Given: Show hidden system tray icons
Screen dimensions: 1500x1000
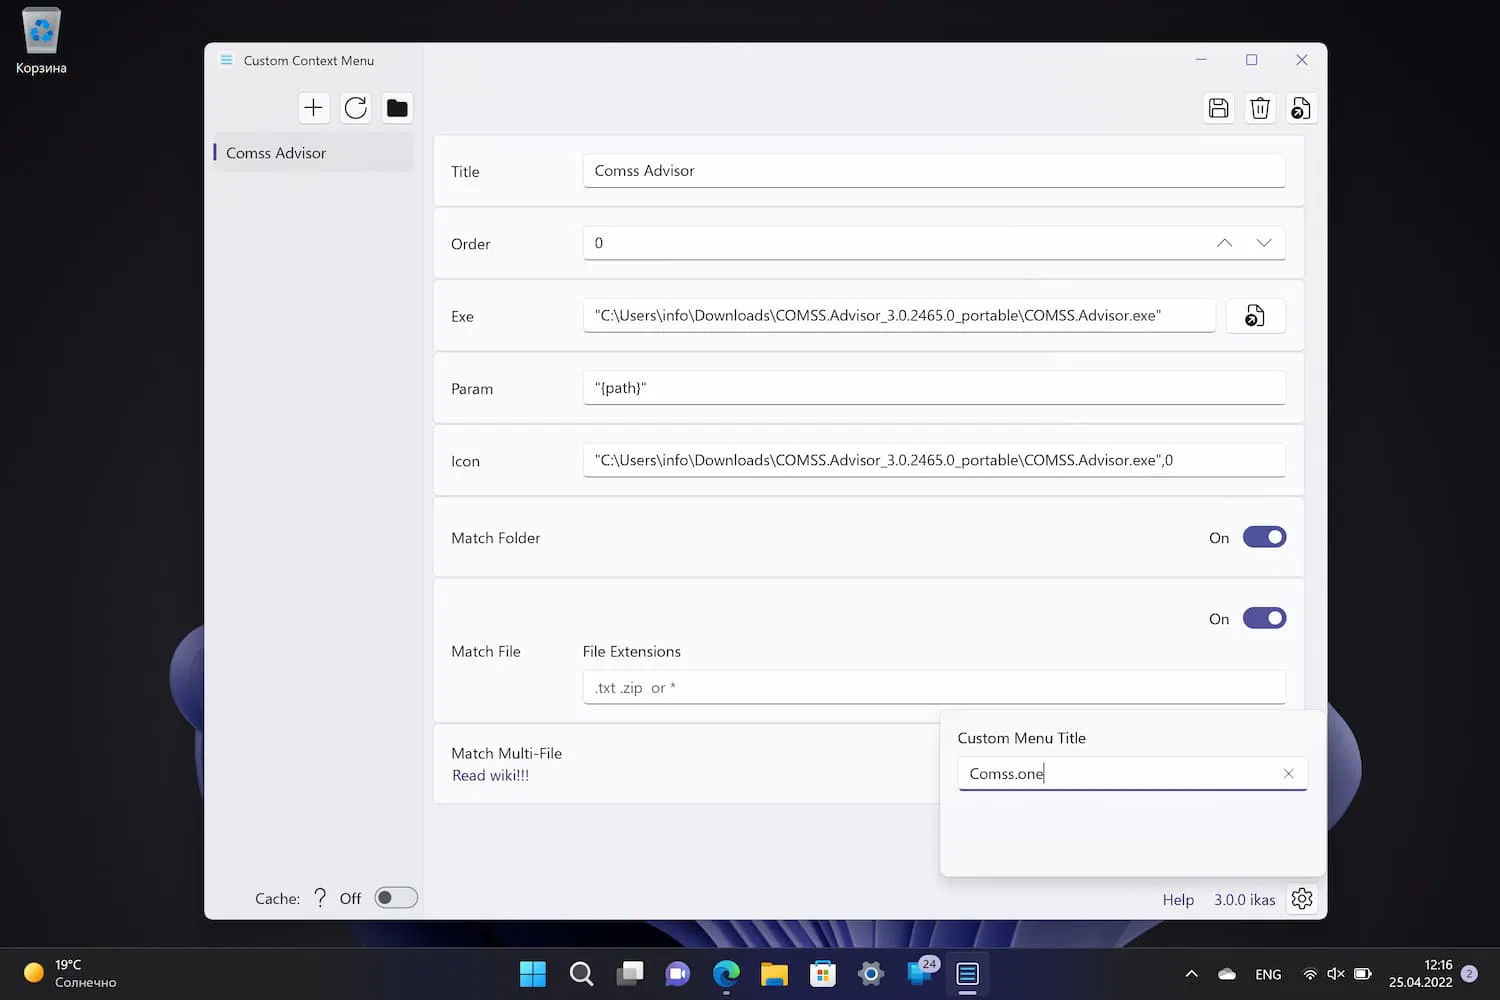Looking at the screenshot, I should [1191, 974].
